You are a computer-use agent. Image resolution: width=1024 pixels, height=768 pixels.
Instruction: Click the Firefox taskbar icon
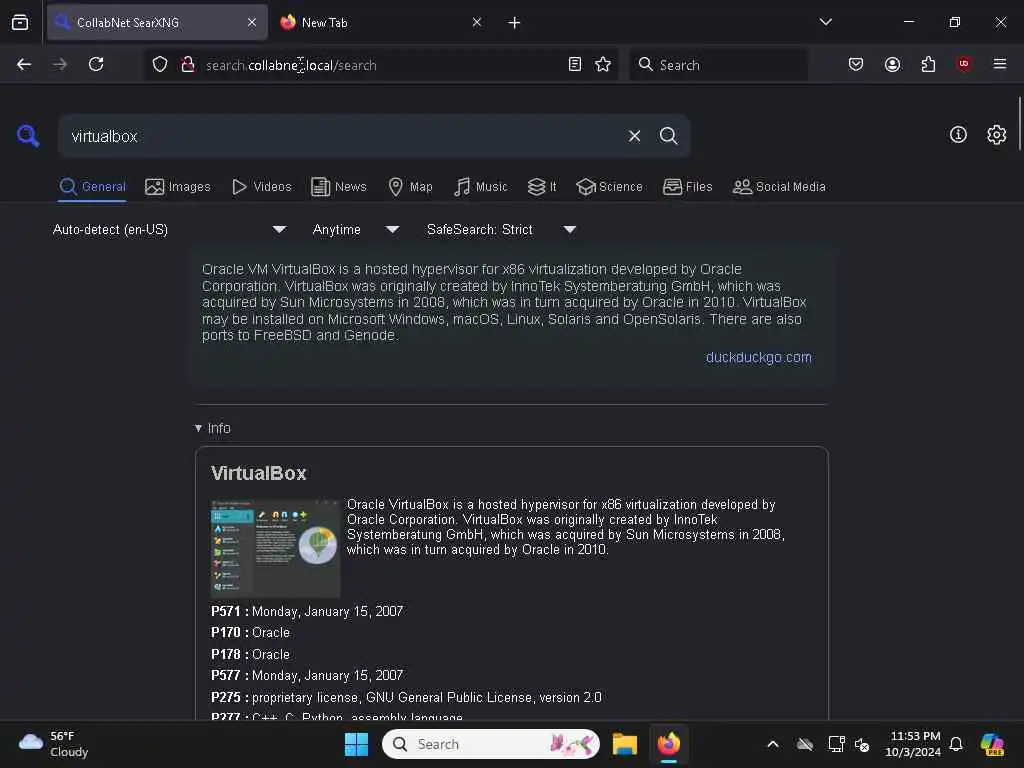[x=669, y=744]
